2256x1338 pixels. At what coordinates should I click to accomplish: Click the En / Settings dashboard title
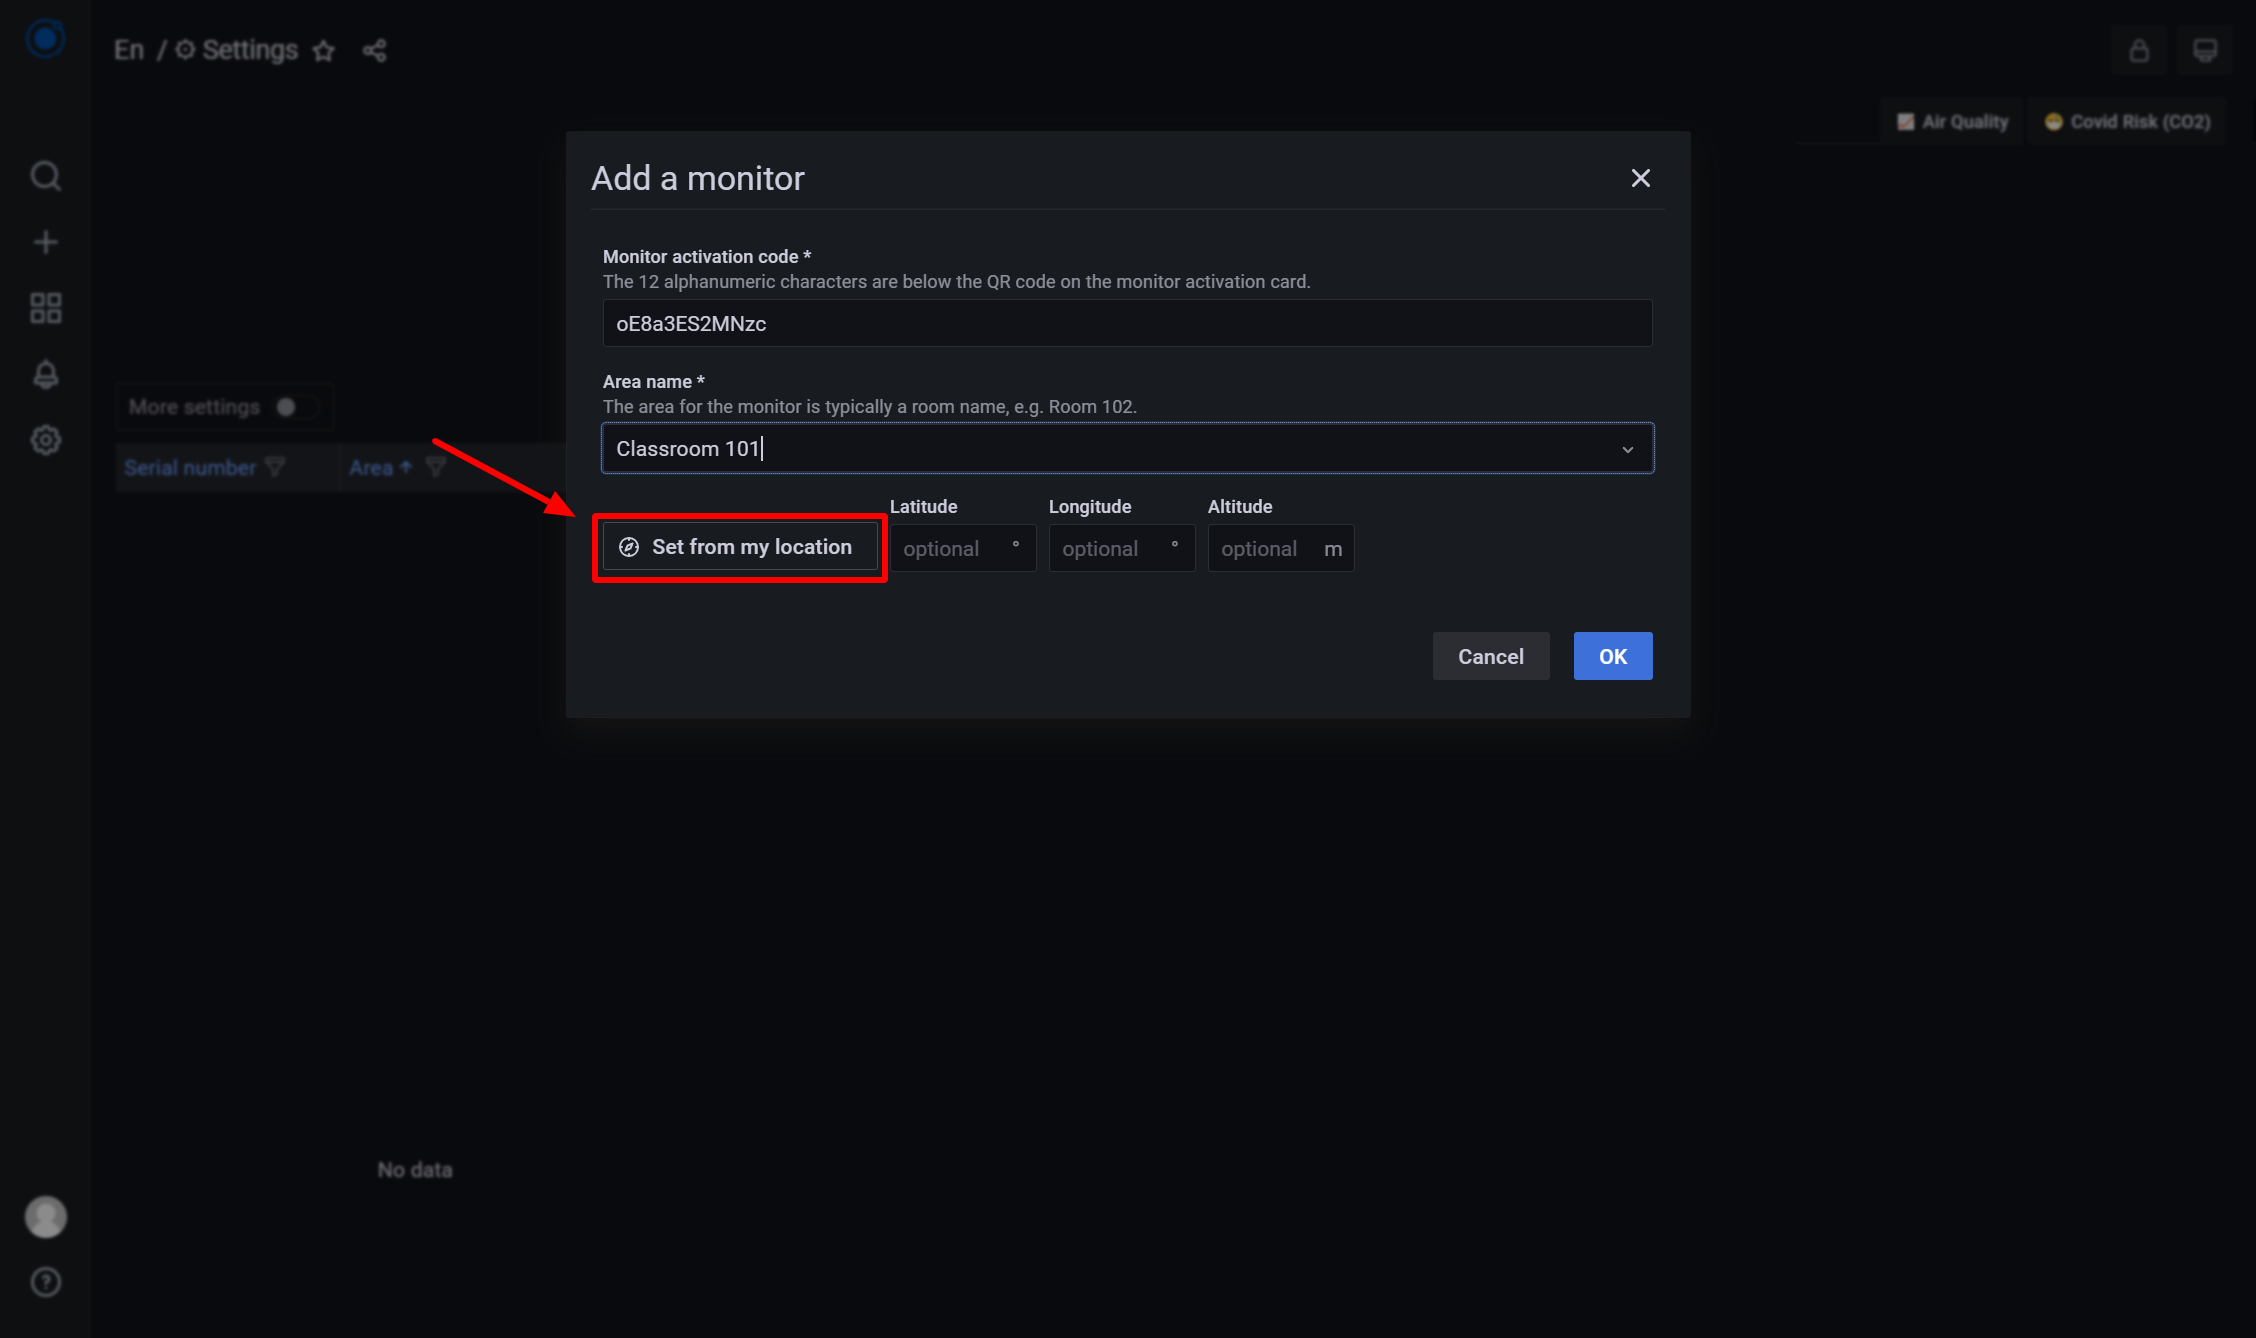pyautogui.click(x=206, y=50)
